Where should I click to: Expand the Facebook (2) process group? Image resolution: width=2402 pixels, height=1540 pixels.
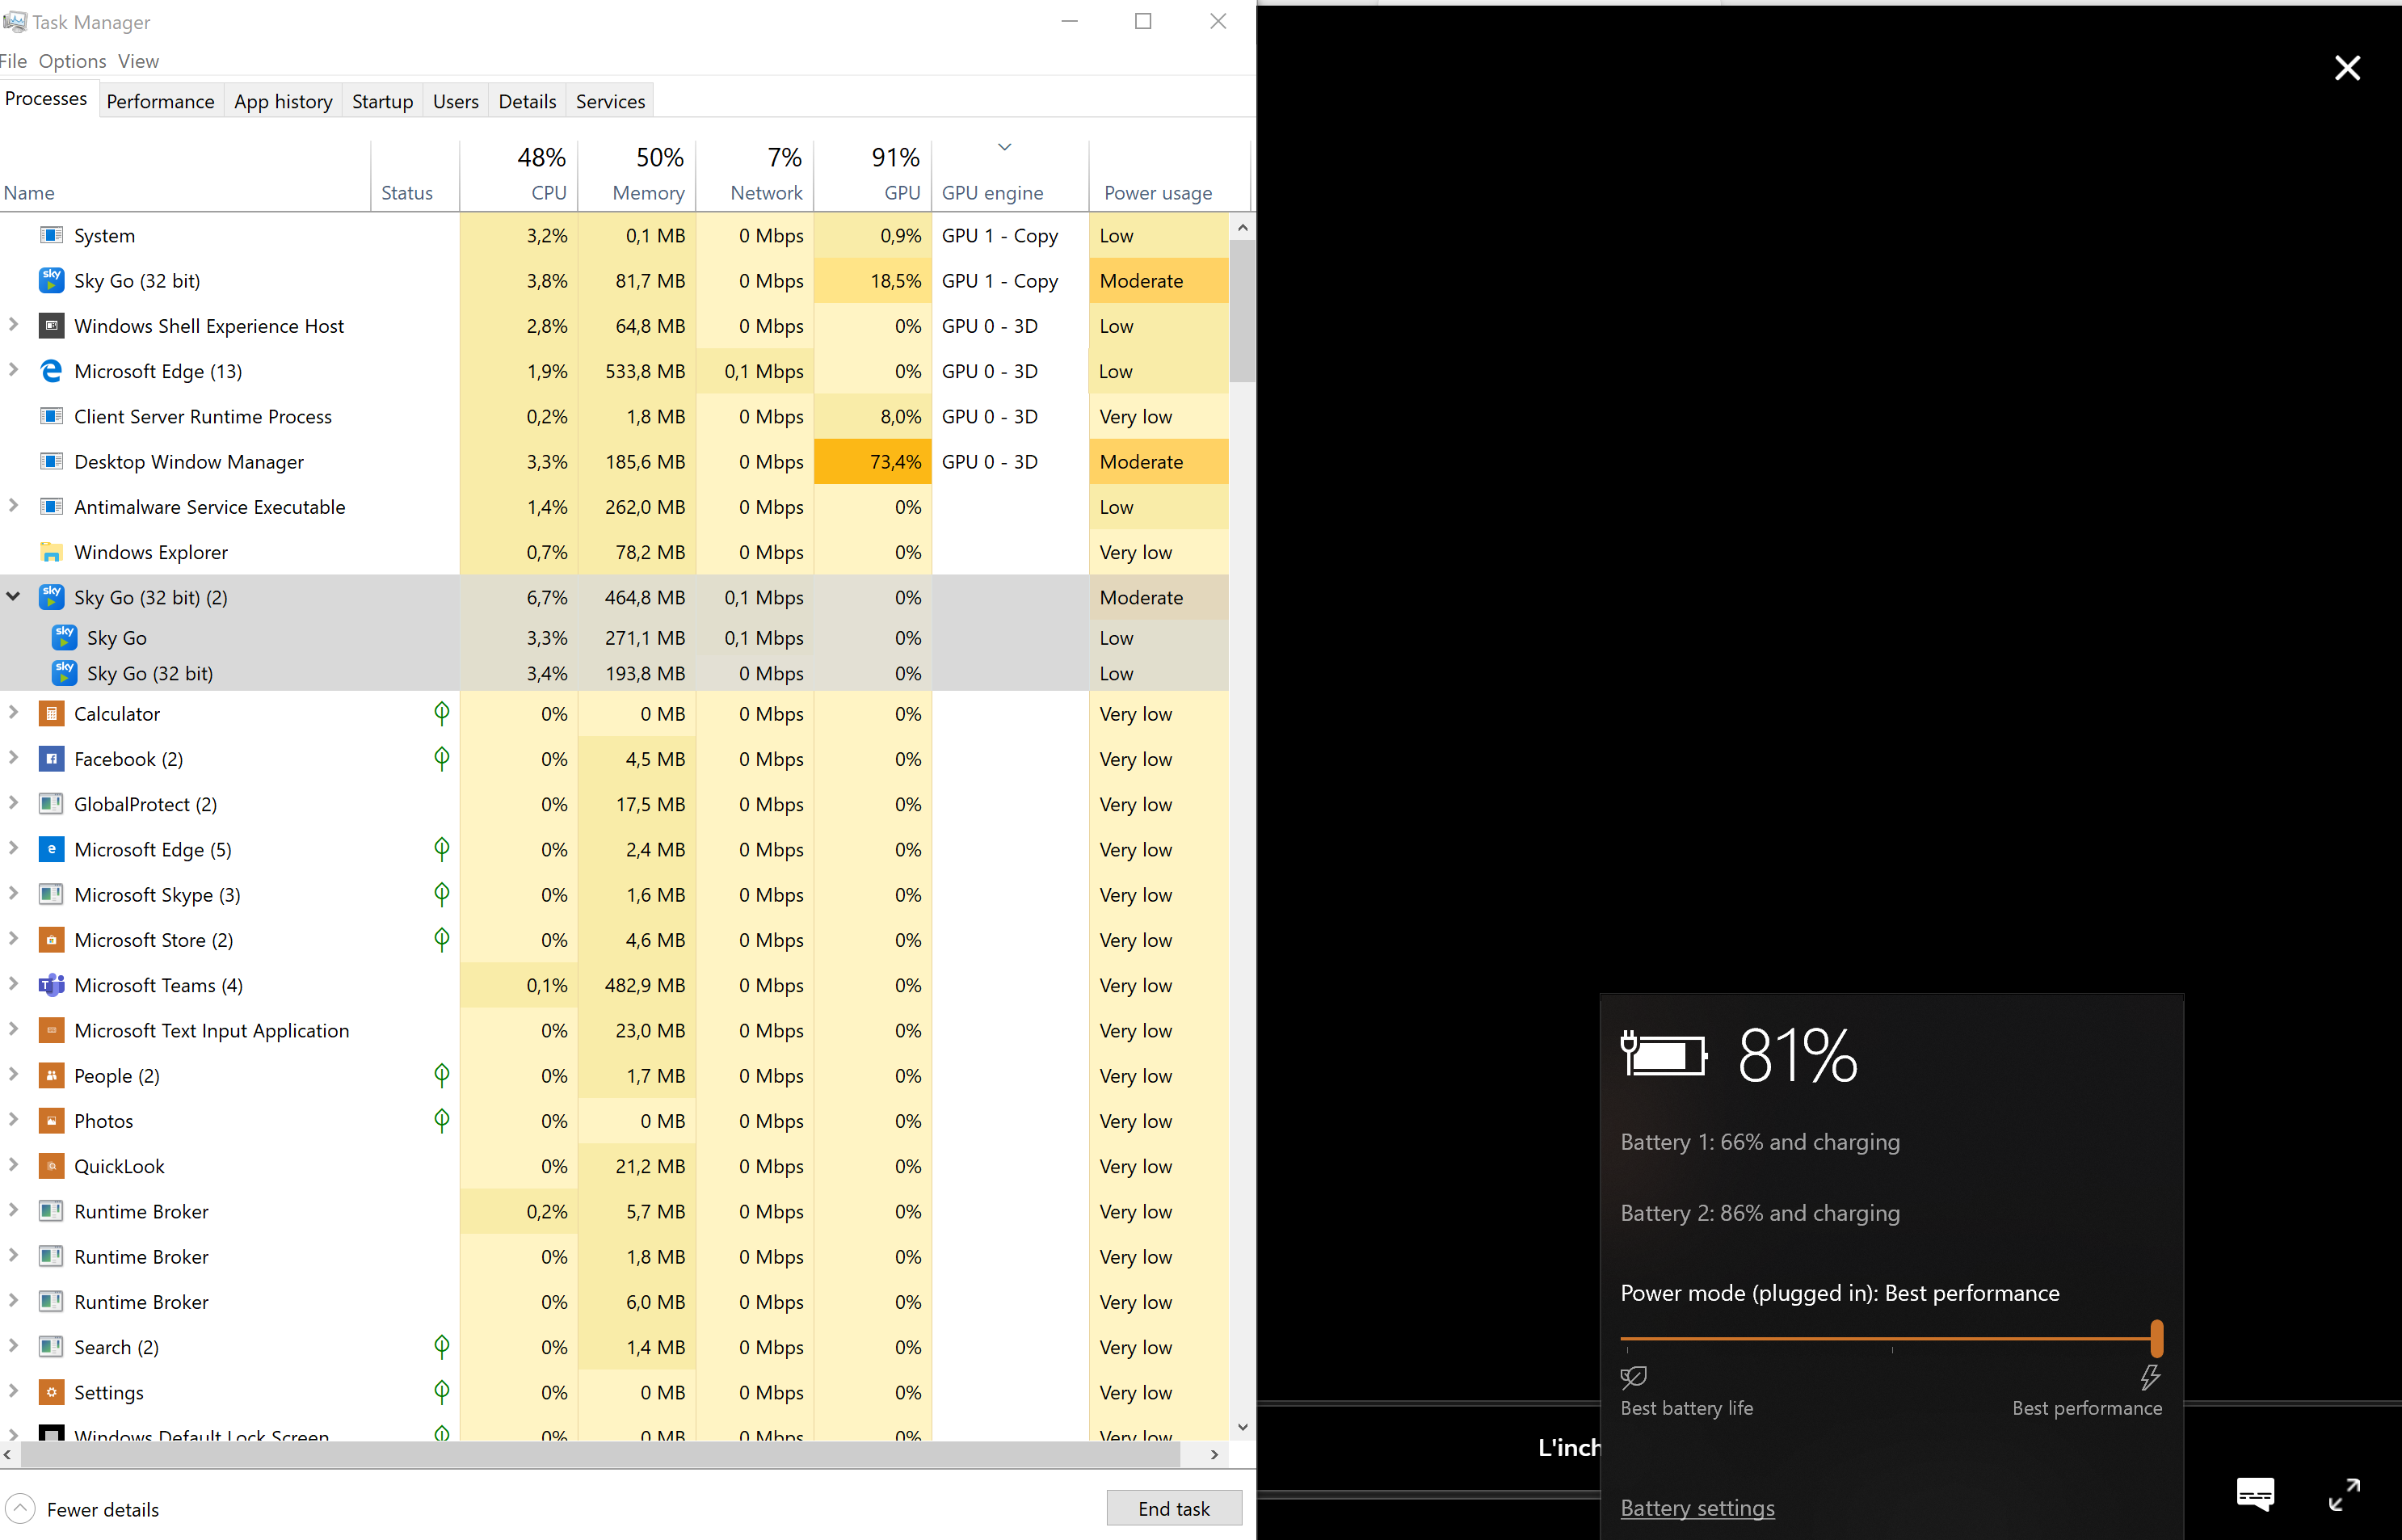coord(14,758)
